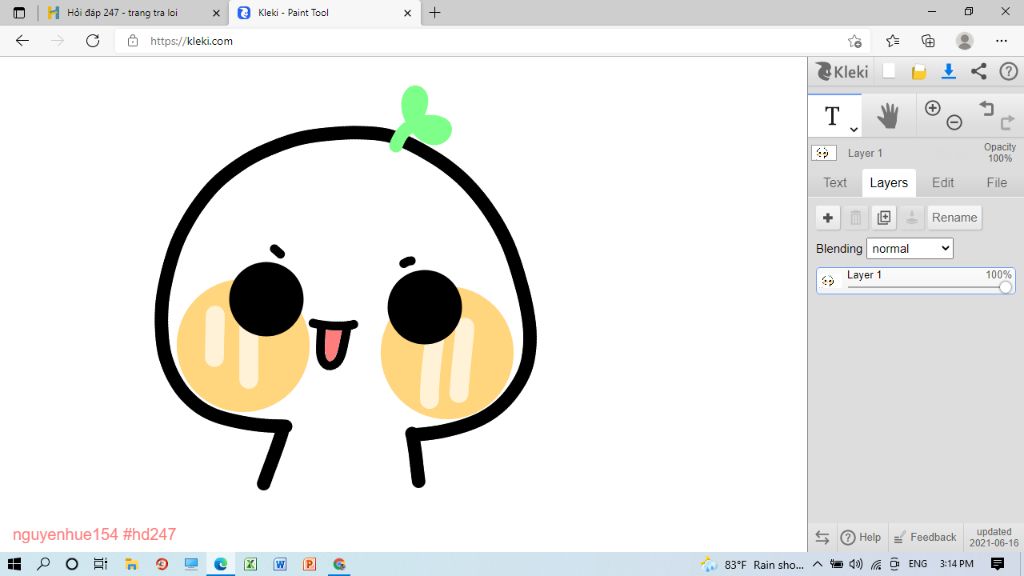Viewport: 1024px width, 576px height.
Task: Open an image with the folder icon
Action: point(919,72)
